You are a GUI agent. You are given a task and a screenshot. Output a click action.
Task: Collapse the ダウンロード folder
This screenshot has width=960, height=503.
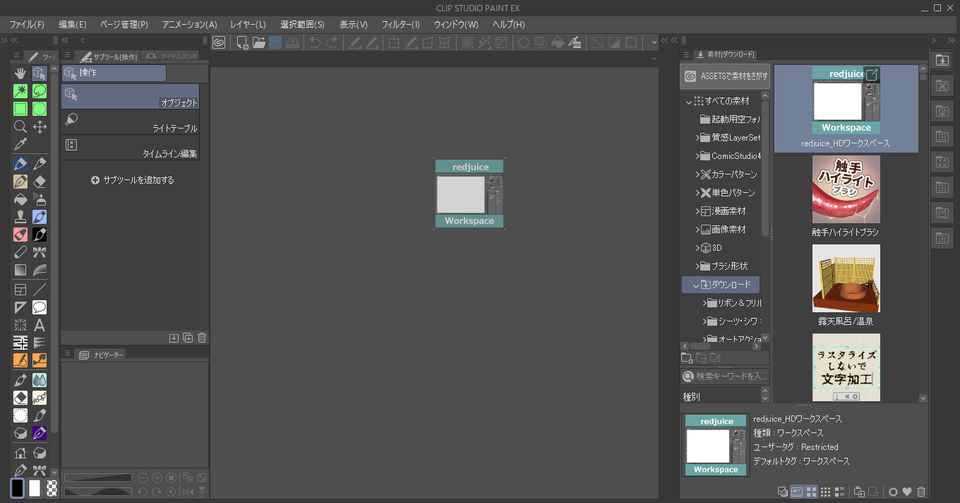tap(696, 285)
